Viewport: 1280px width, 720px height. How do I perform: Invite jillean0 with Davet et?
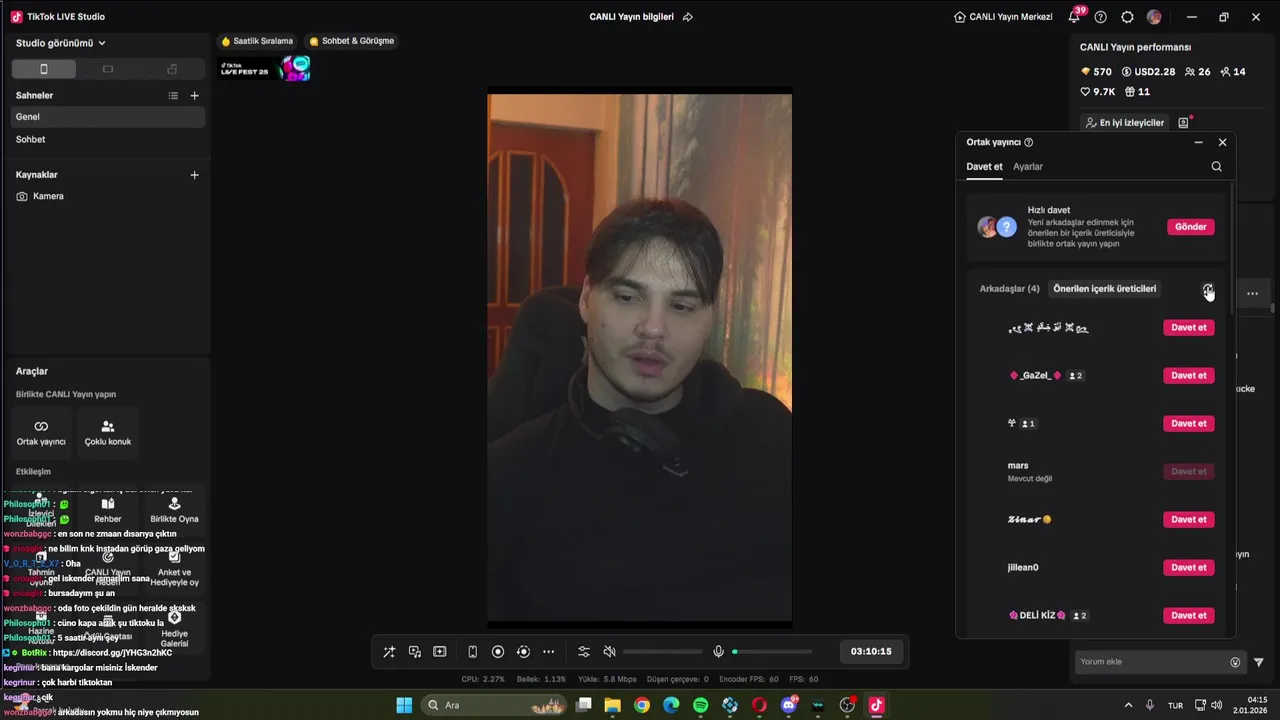tap(1189, 568)
